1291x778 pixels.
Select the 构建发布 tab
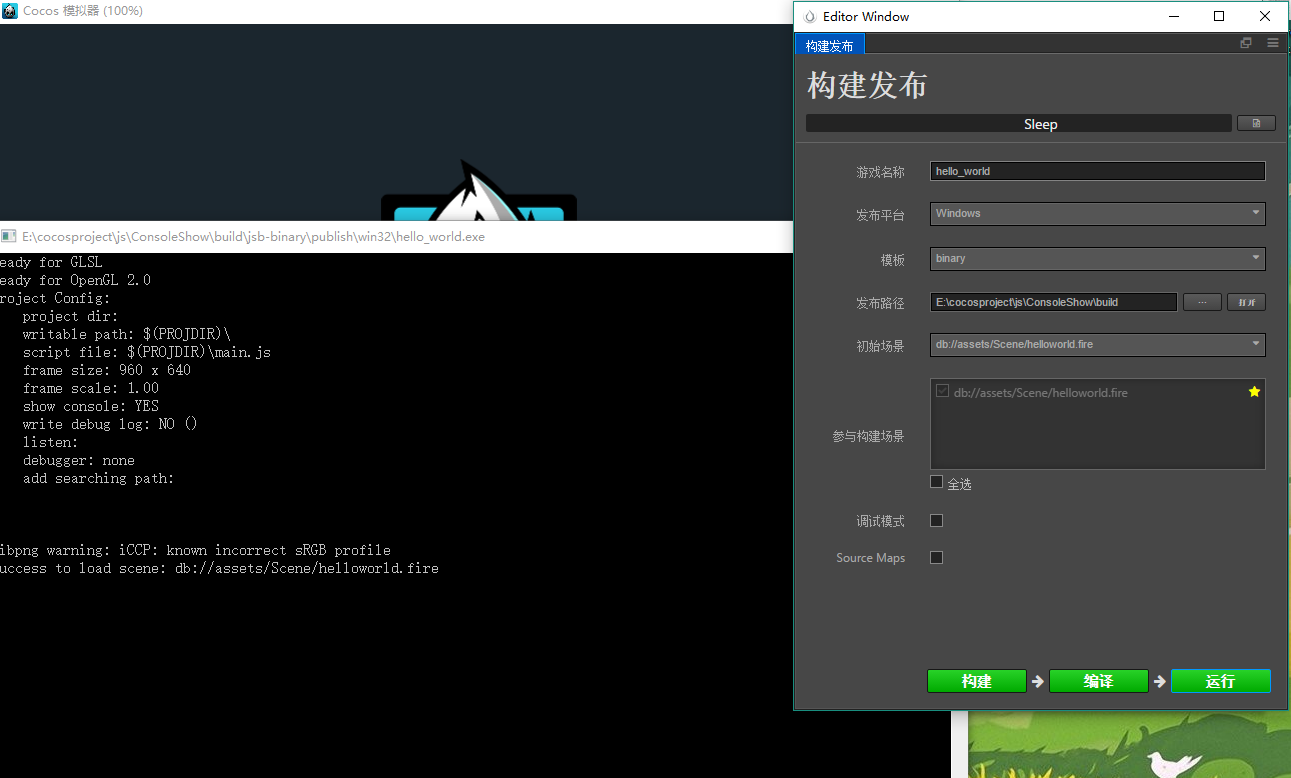[830, 45]
